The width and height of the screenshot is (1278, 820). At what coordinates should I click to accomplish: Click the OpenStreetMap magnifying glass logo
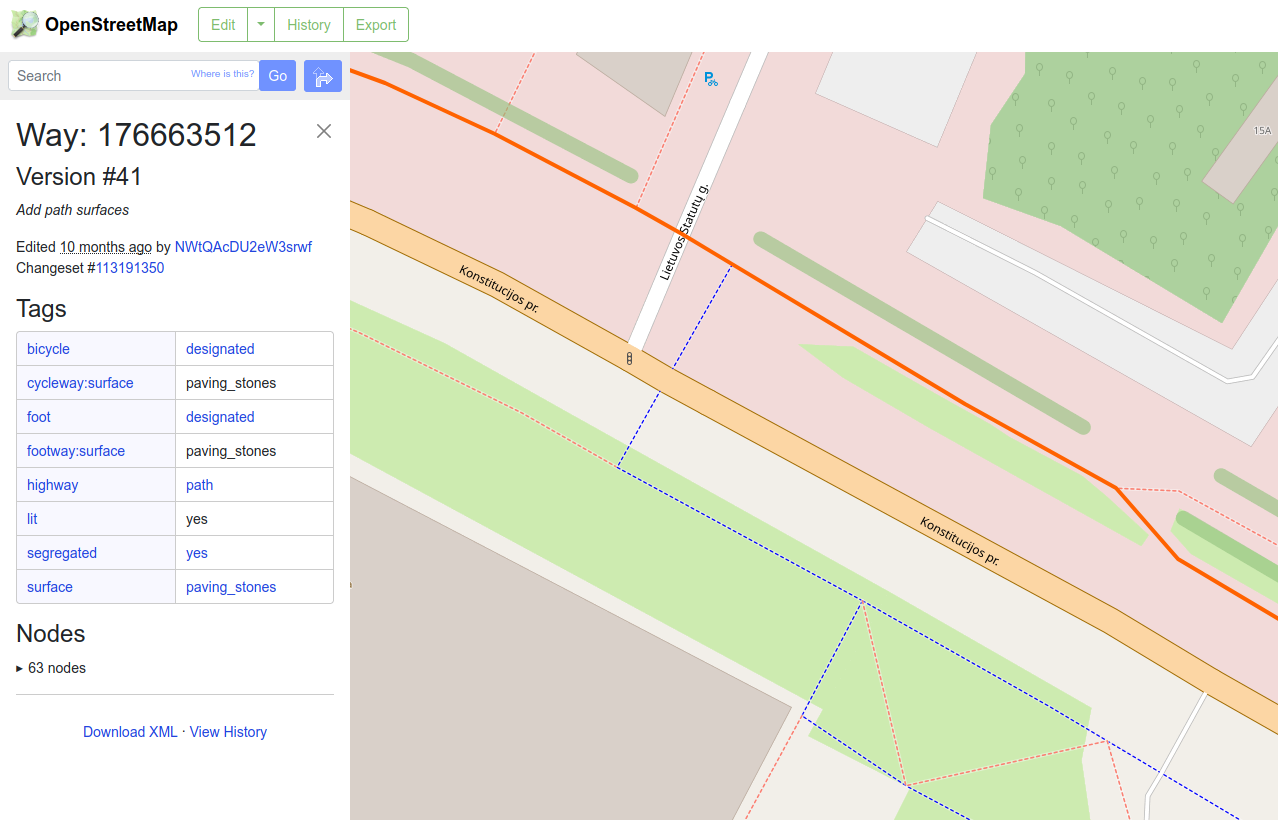click(24, 23)
